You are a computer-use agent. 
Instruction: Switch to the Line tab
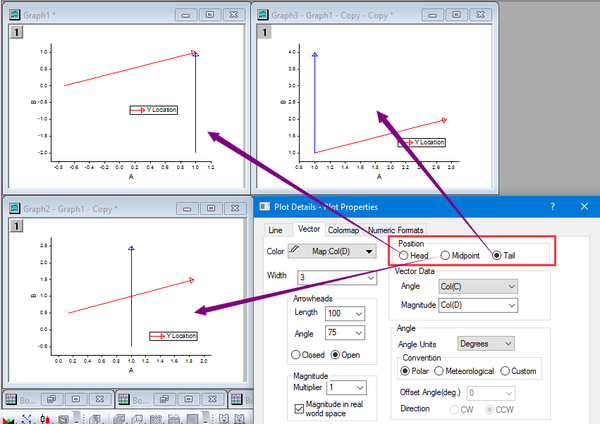[x=275, y=230]
